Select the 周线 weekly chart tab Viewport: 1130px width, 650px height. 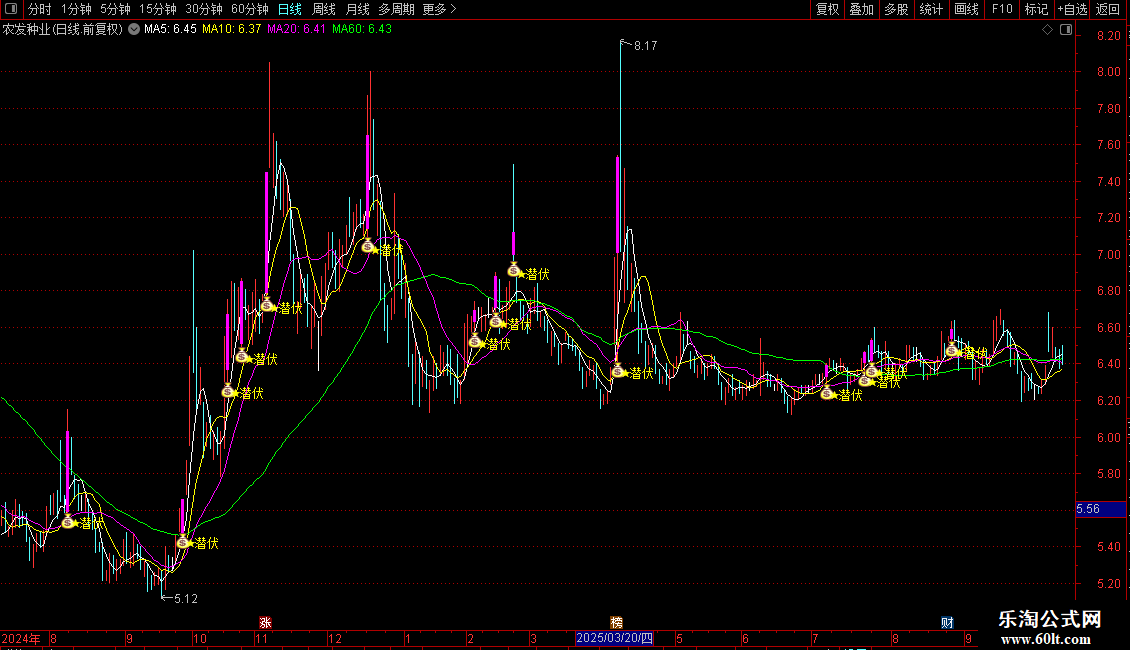pyautogui.click(x=324, y=9)
